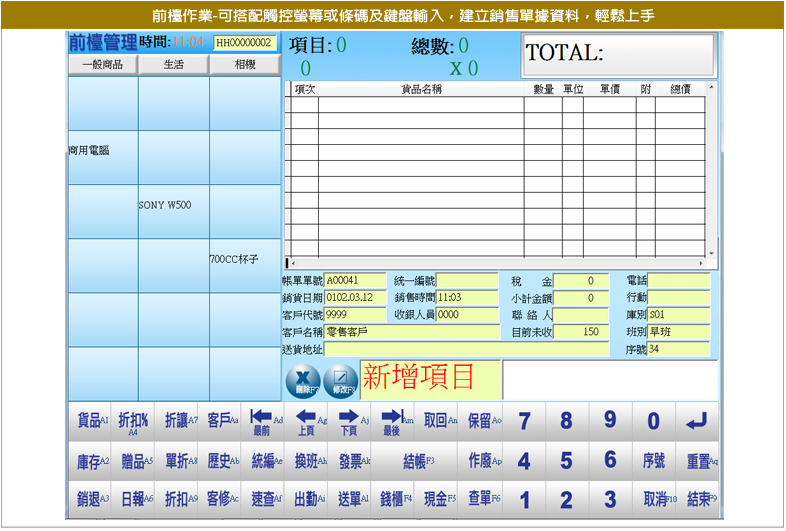Click into the 送貨地址 address field
This screenshot has width=786, height=531.
coord(466,350)
